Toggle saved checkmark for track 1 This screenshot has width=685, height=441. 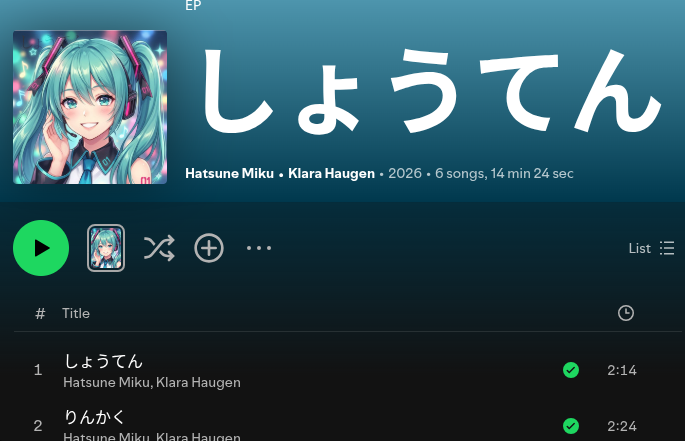[571, 370]
